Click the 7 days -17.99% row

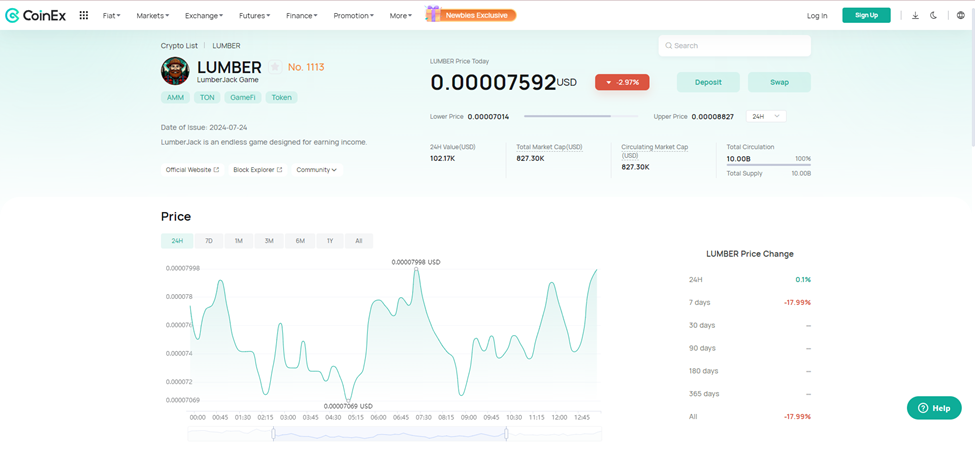point(750,303)
